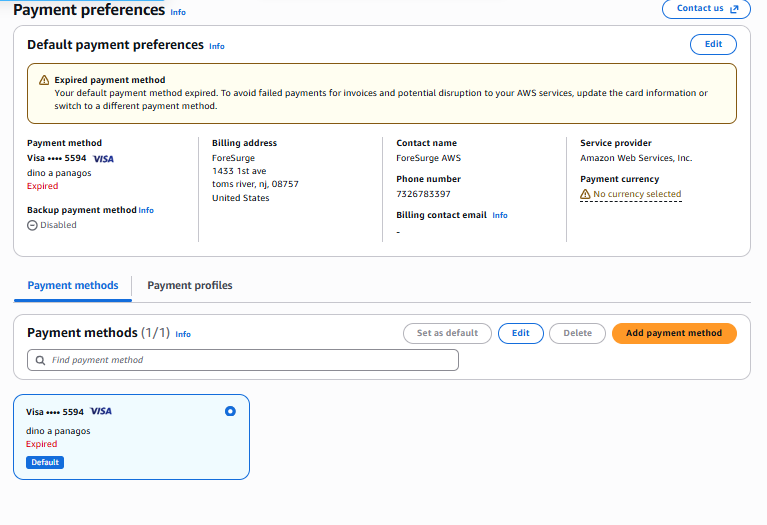The height and width of the screenshot is (525, 767).
Task: Open the Payment methods tab
Action: (x=73, y=285)
